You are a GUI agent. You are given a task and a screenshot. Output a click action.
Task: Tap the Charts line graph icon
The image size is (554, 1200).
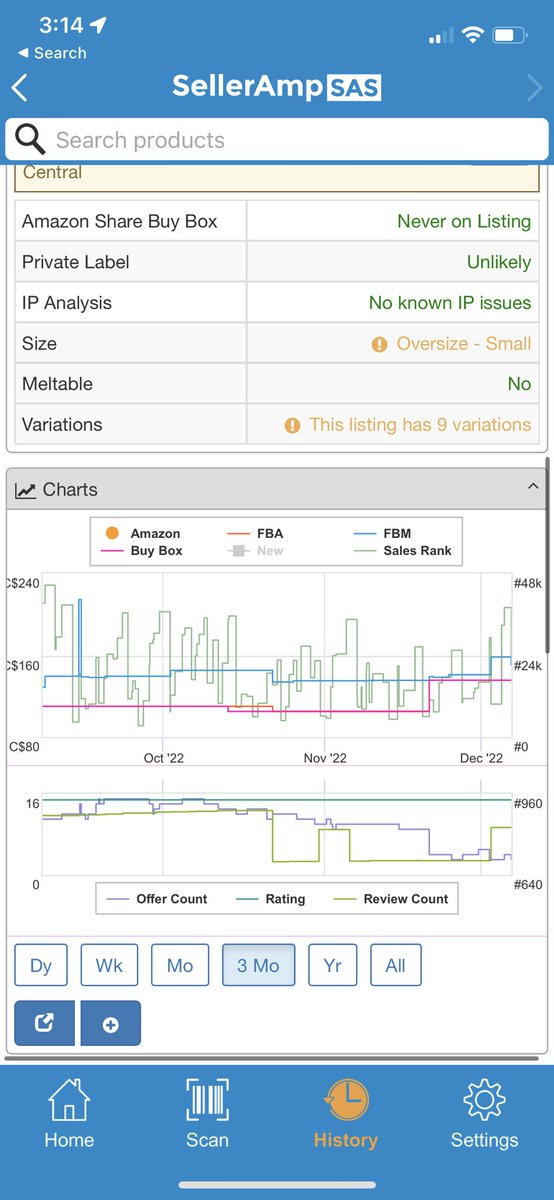[x=26, y=490]
